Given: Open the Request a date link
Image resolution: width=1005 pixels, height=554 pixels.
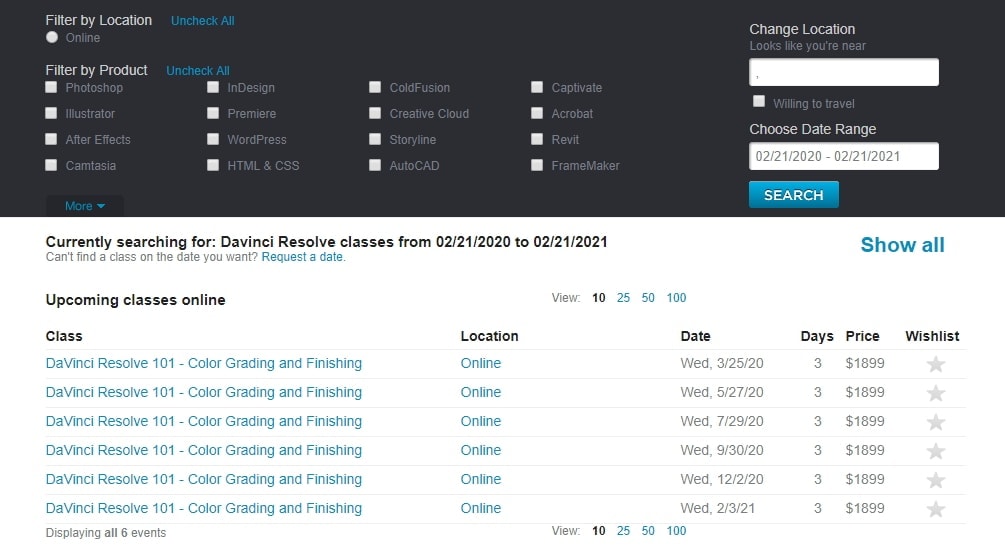Looking at the screenshot, I should [x=302, y=257].
